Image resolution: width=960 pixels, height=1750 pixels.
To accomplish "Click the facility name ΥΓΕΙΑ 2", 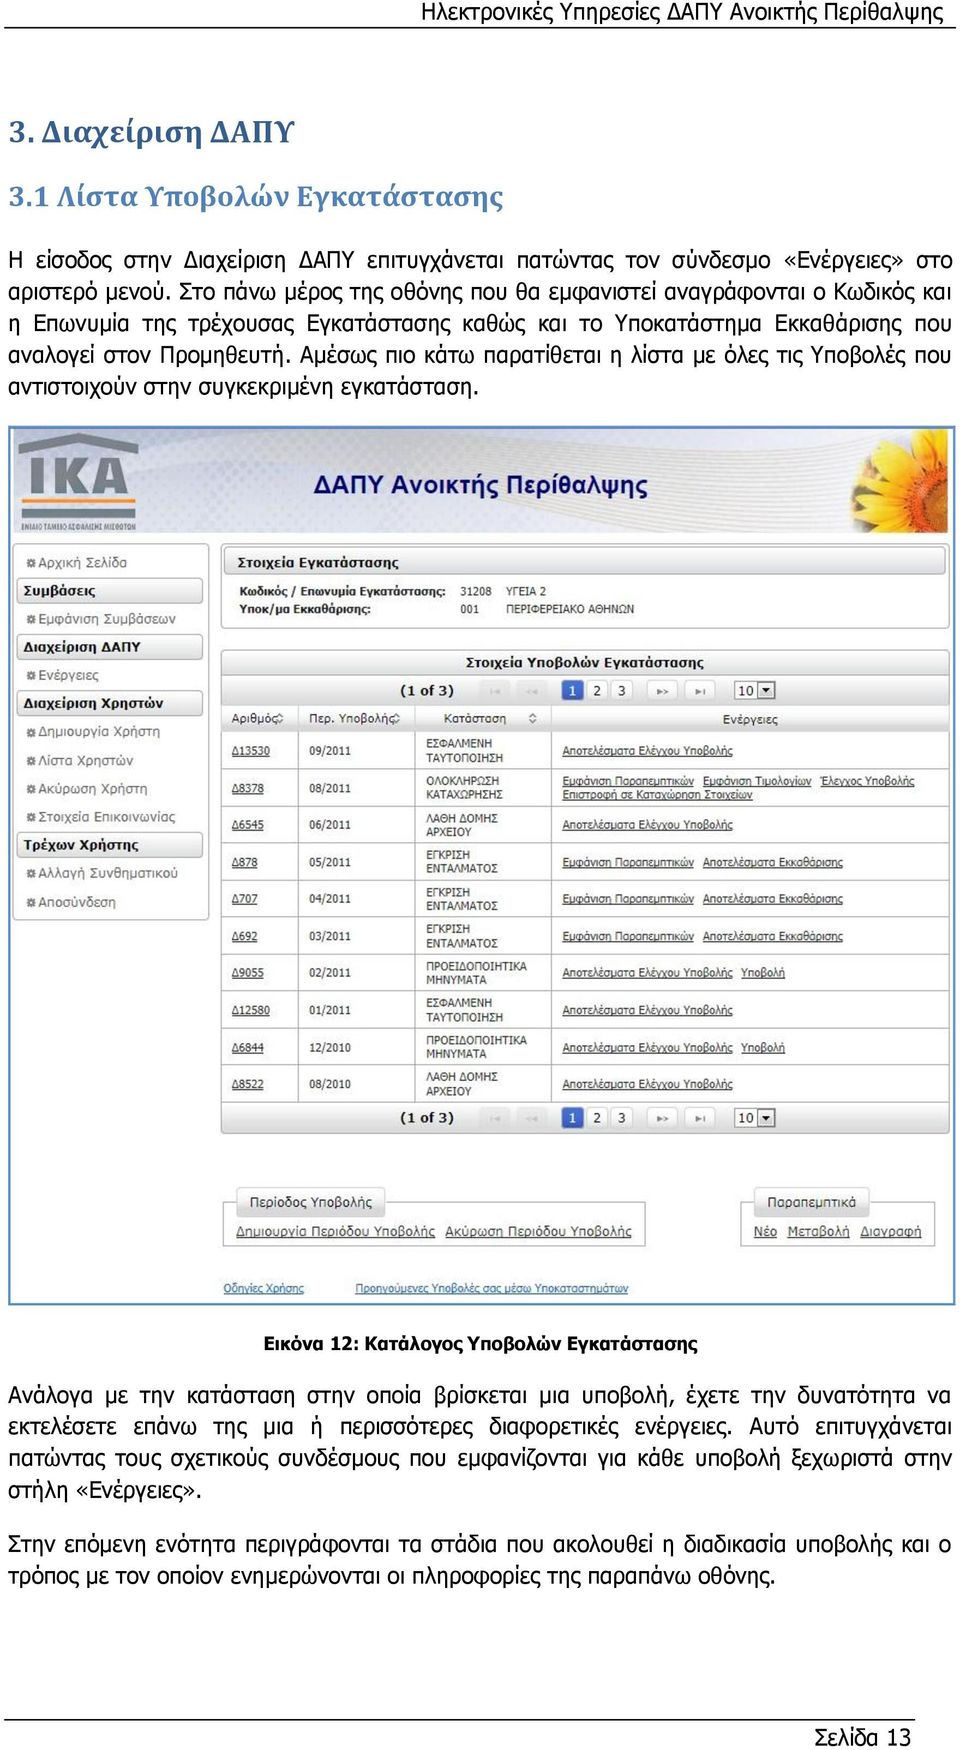I will tap(527, 592).
